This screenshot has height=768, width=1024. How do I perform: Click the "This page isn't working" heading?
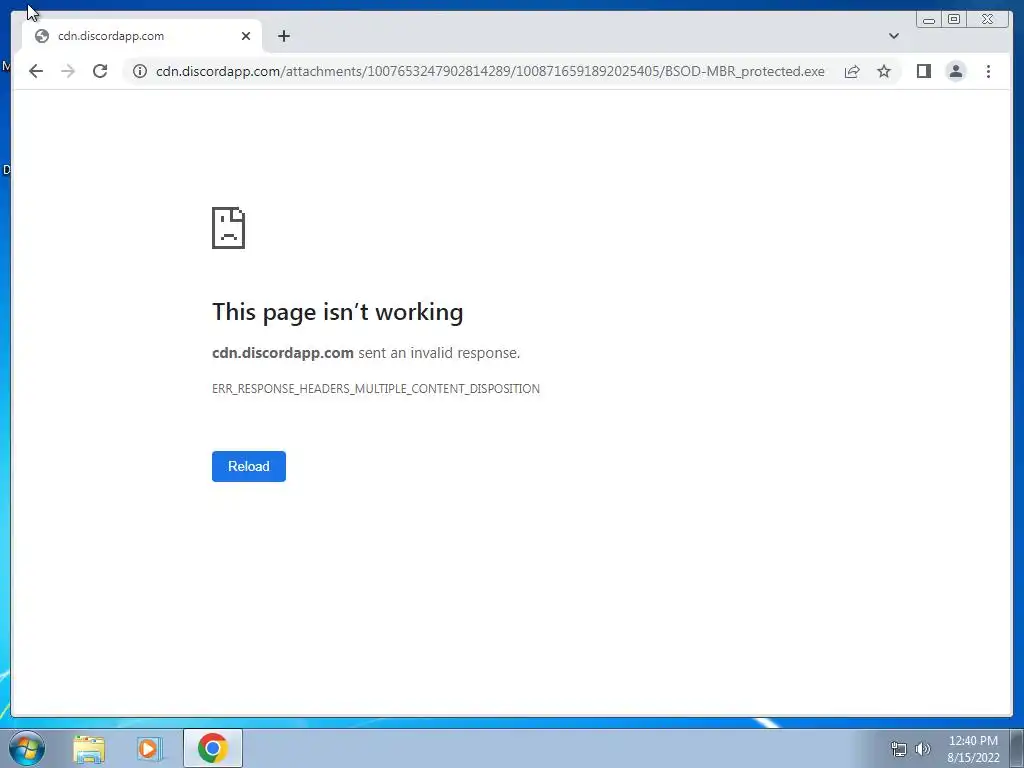tap(338, 312)
